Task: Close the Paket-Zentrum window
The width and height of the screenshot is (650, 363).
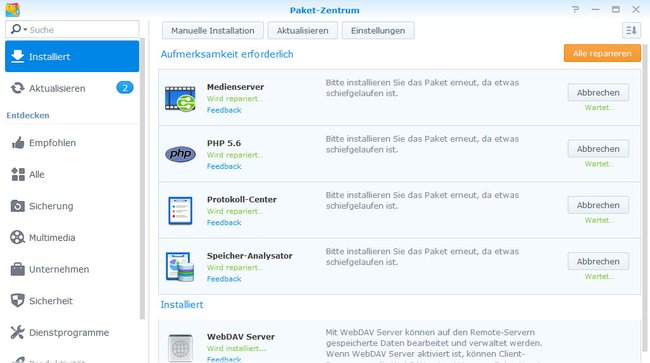Action: coord(636,9)
